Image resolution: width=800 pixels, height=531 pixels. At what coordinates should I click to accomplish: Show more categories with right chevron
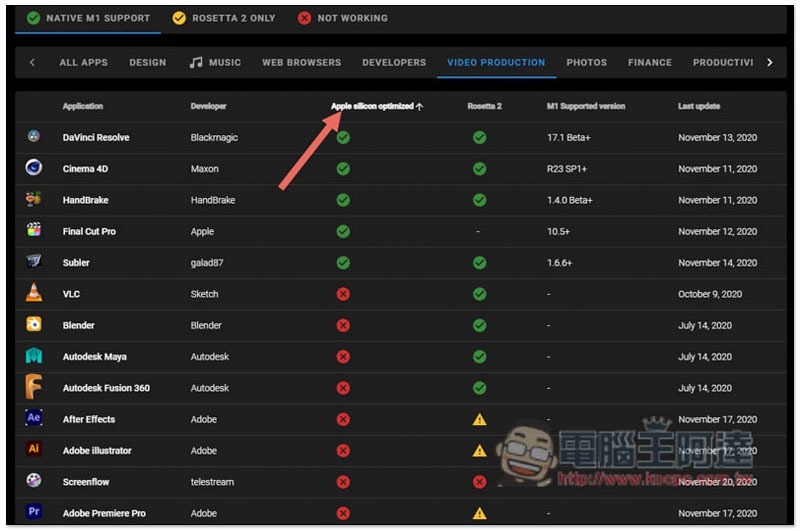coord(769,62)
